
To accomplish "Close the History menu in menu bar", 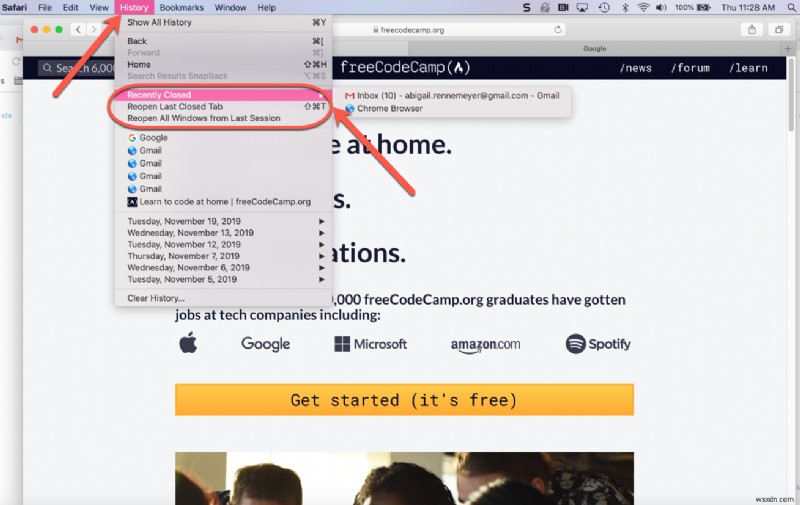I will click(134, 7).
